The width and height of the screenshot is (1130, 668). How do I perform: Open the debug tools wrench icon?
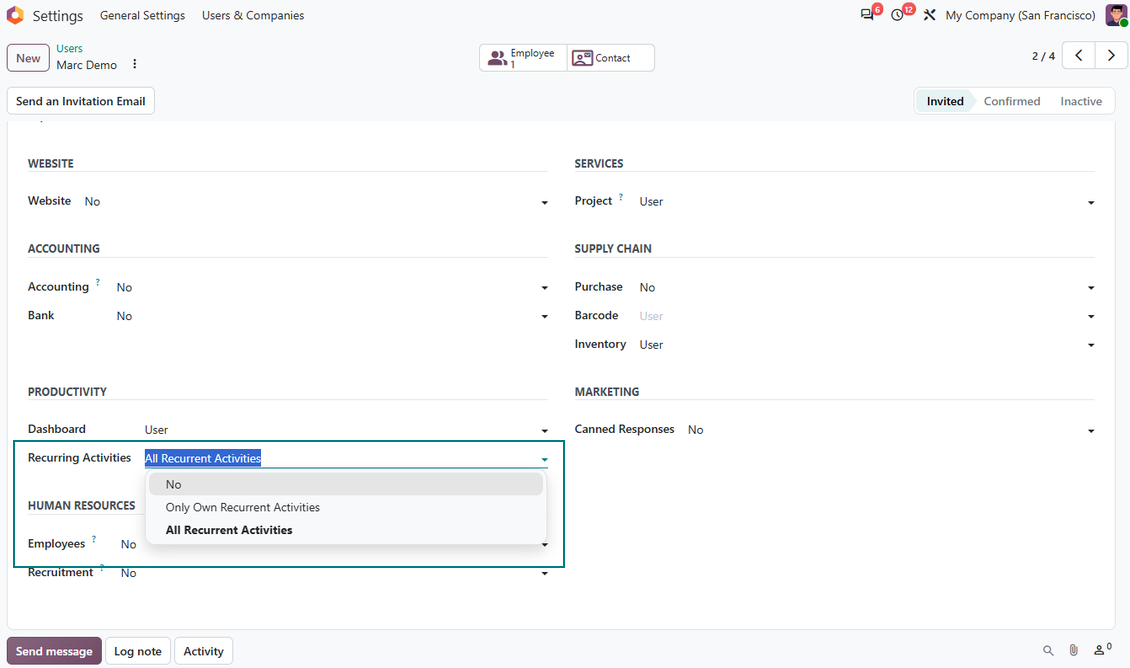pos(930,14)
